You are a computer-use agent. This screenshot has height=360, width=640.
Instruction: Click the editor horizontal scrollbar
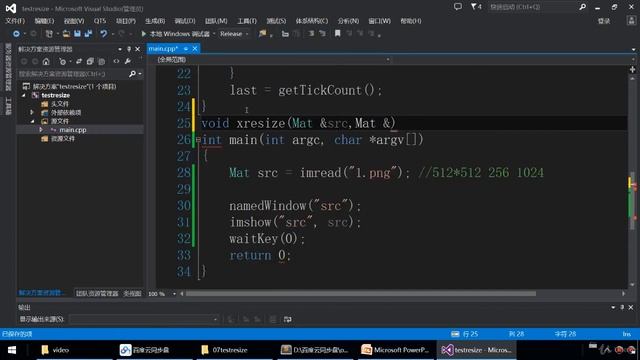361,293
